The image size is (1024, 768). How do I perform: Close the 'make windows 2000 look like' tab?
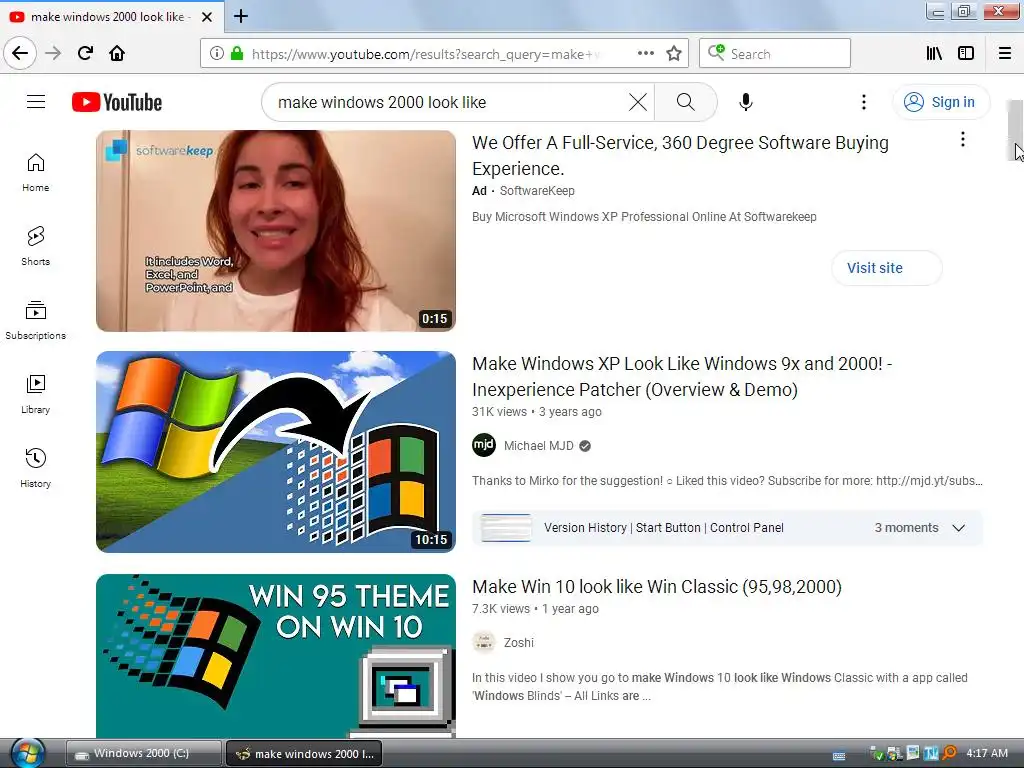207,17
